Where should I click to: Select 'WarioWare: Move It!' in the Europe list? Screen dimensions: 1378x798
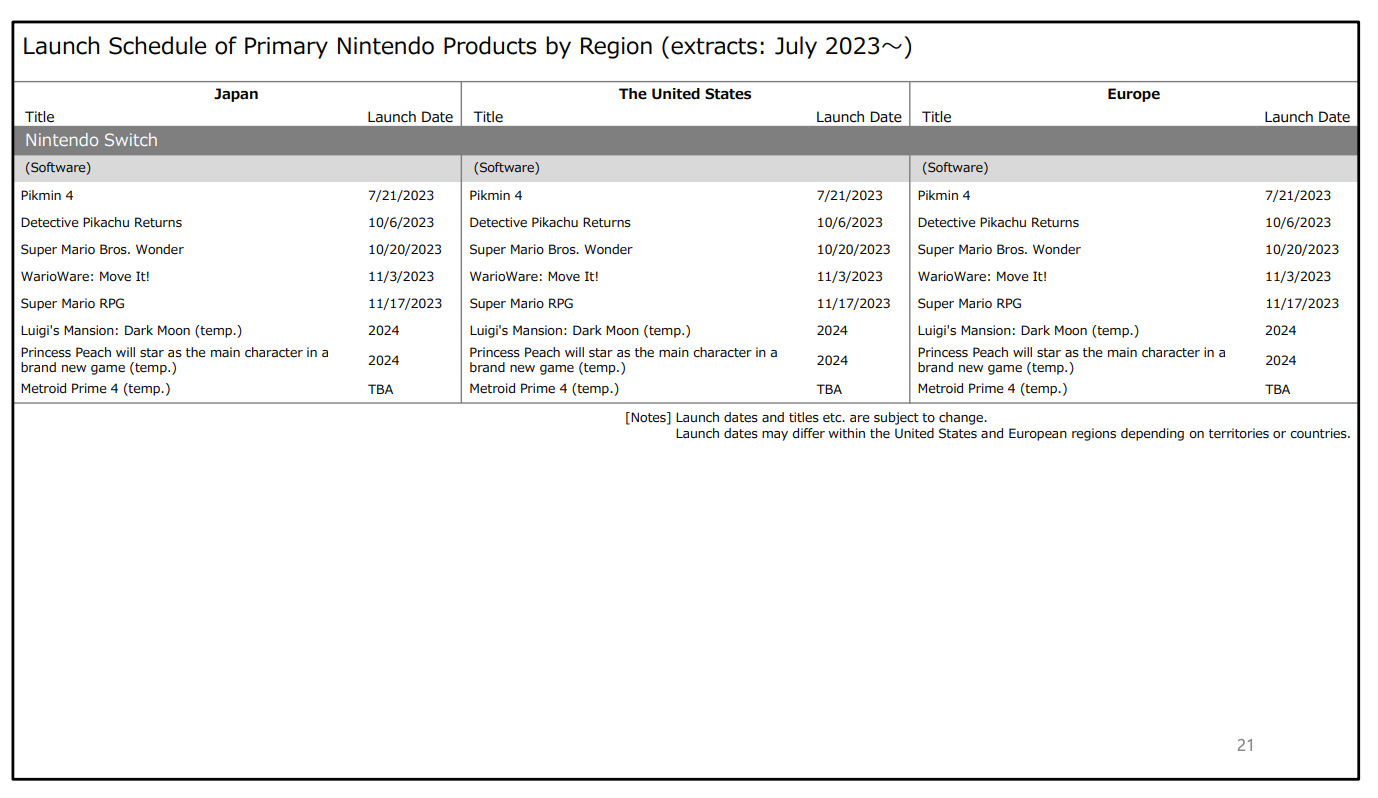(x=982, y=277)
